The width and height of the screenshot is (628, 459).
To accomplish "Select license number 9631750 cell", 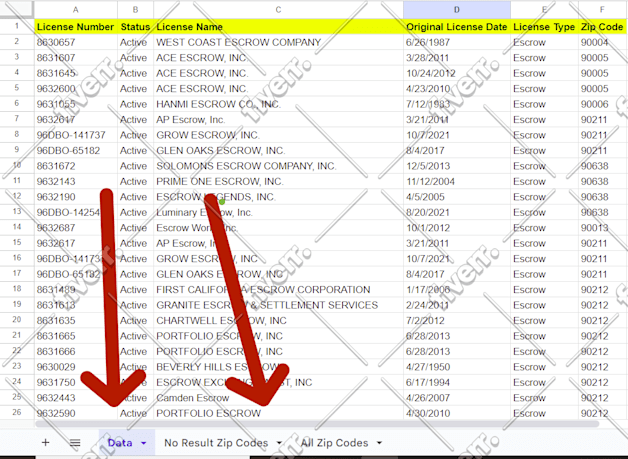I will click(76, 382).
